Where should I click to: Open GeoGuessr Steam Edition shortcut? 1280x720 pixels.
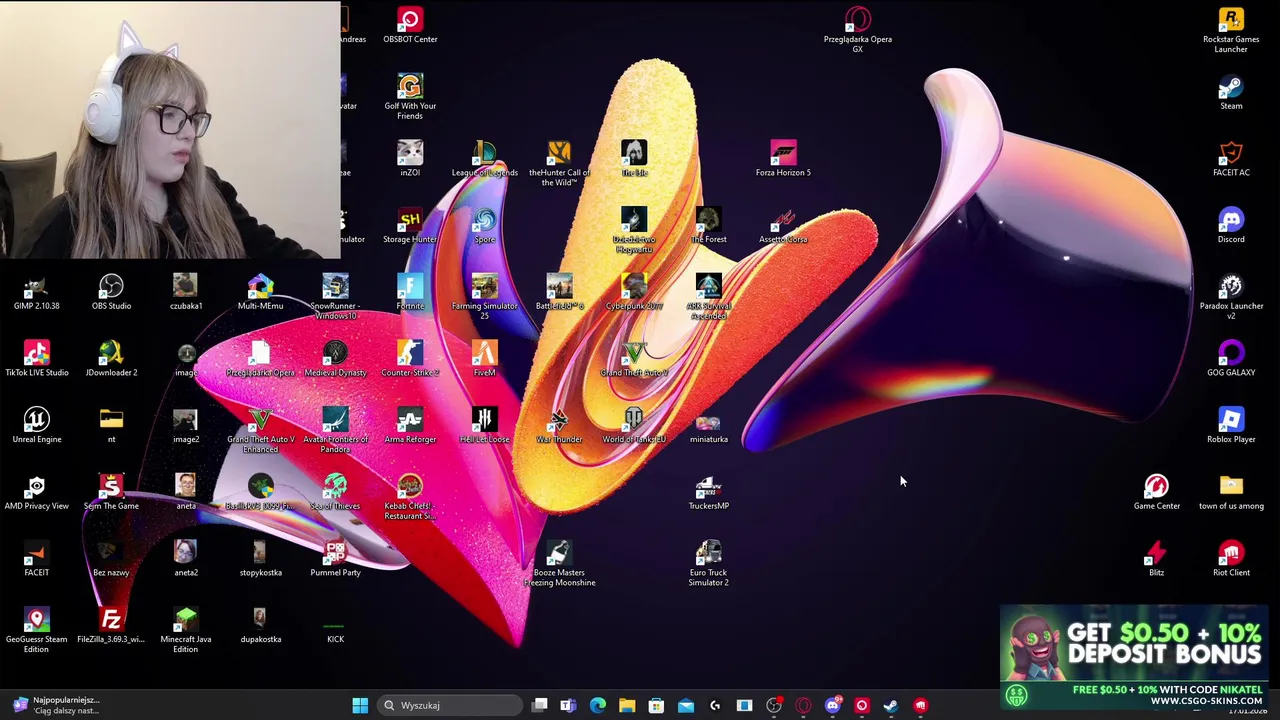(37, 631)
